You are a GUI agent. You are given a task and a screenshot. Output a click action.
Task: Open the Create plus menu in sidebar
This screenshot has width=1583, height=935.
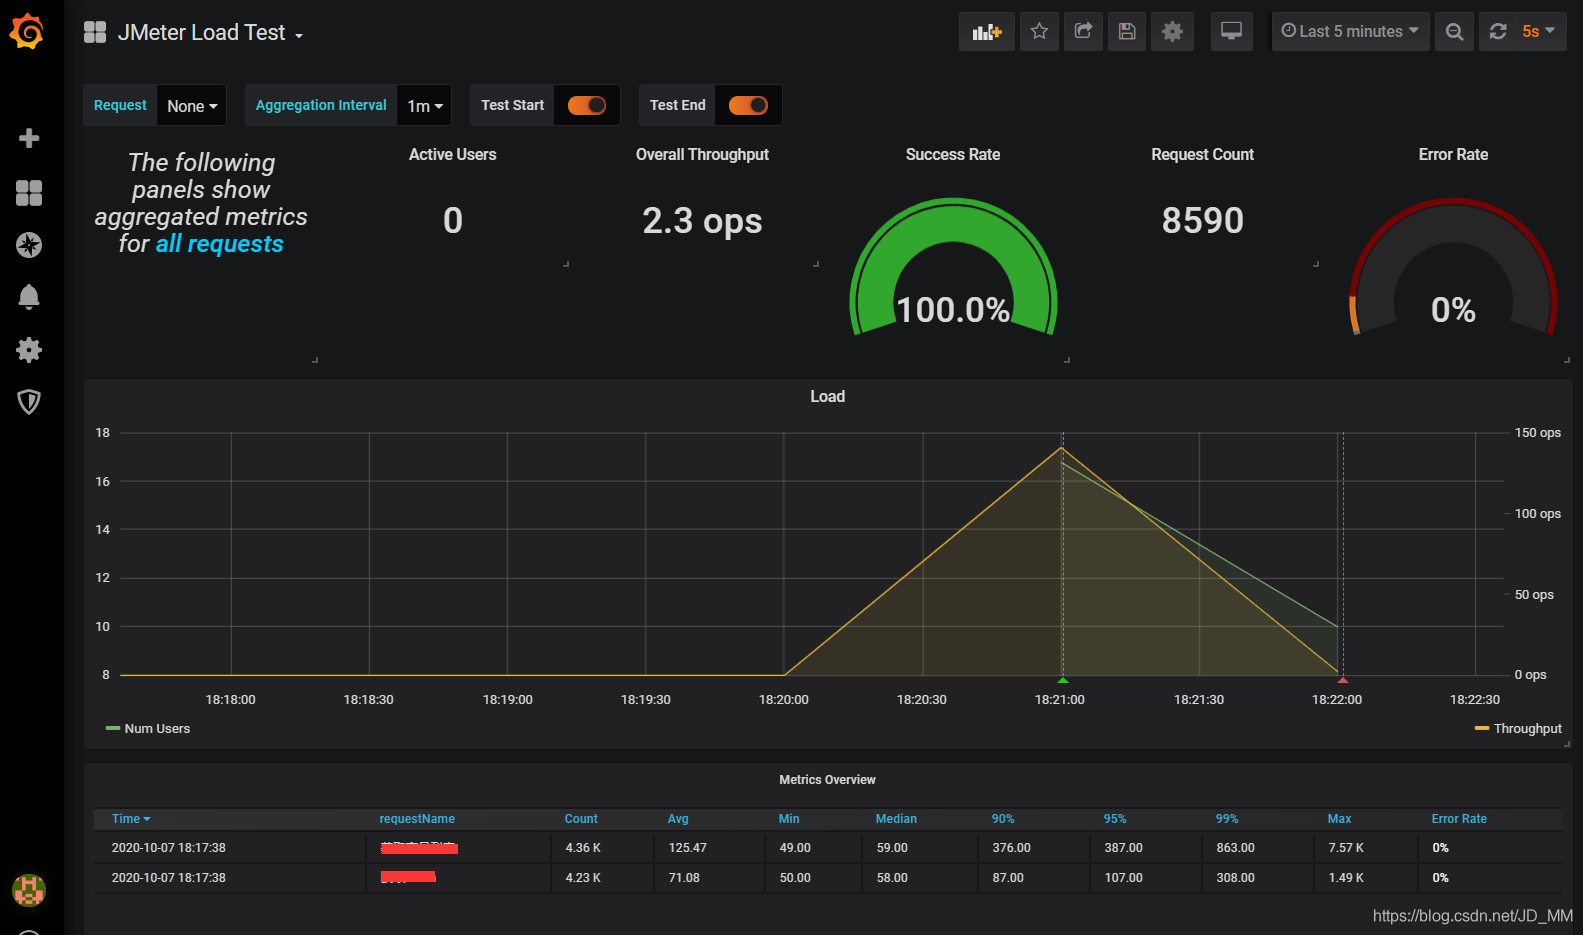point(29,138)
